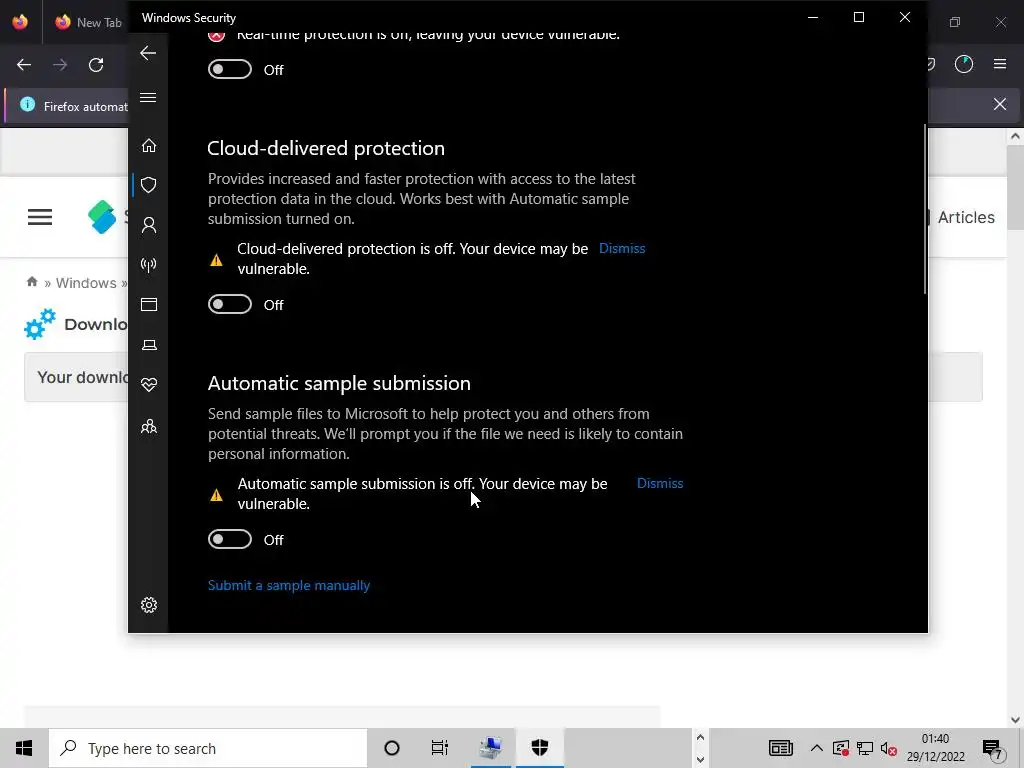Open Cortana circle on taskbar
The width and height of the screenshot is (1024, 768).
click(392, 748)
